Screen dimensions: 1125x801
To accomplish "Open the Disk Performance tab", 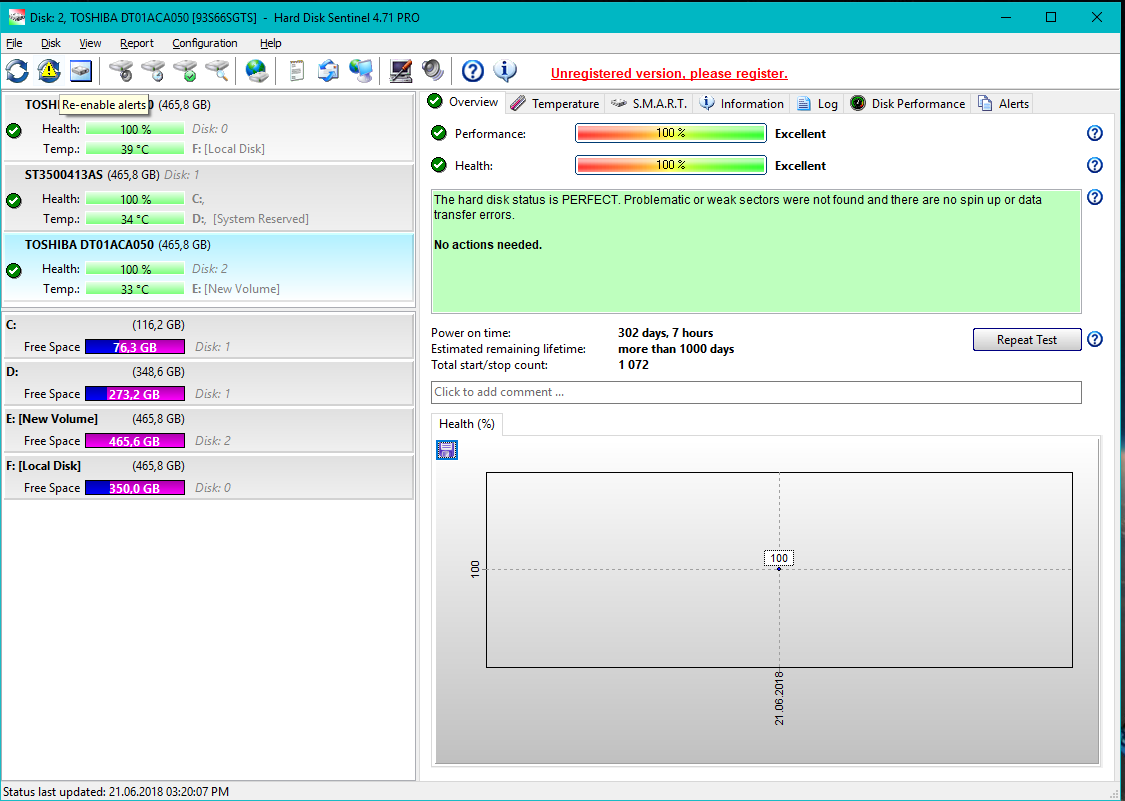I will tap(907, 104).
